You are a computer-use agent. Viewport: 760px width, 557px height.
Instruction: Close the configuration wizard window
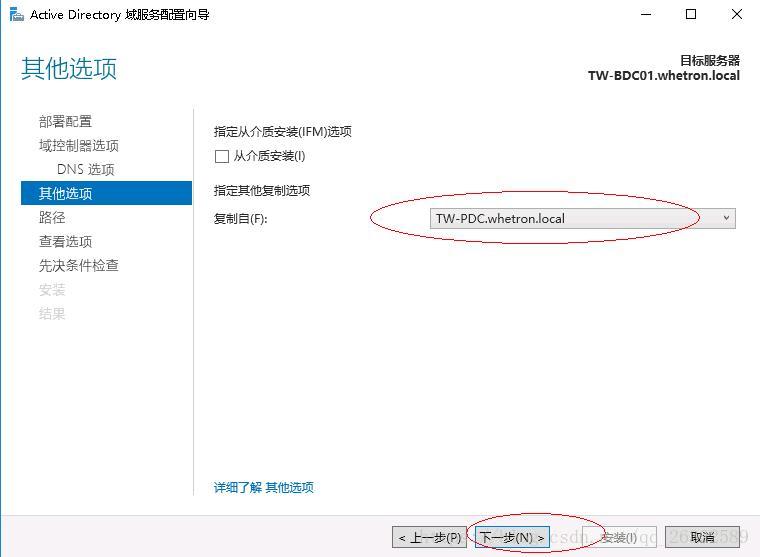[737, 15]
